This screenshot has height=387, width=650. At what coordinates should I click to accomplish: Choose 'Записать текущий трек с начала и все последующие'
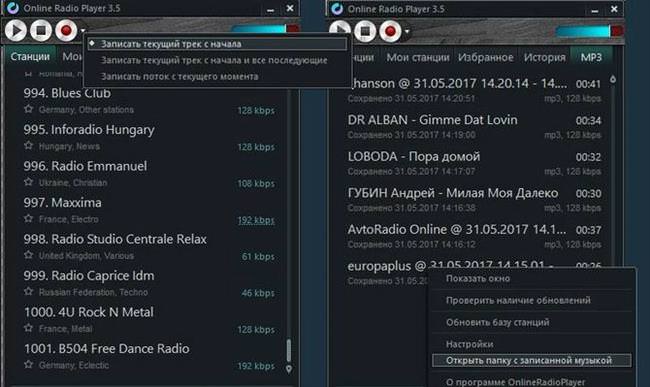pyautogui.click(x=214, y=60)
